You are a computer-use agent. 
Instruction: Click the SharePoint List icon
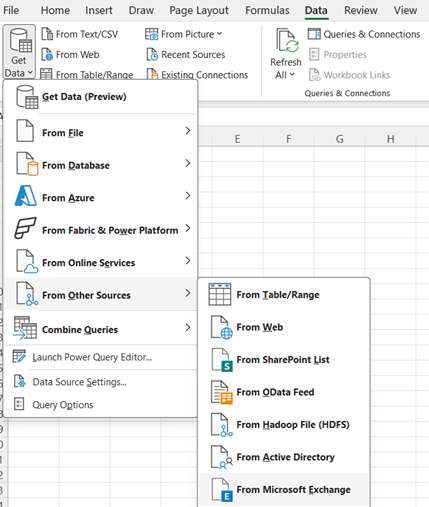[x=222, y=360]
